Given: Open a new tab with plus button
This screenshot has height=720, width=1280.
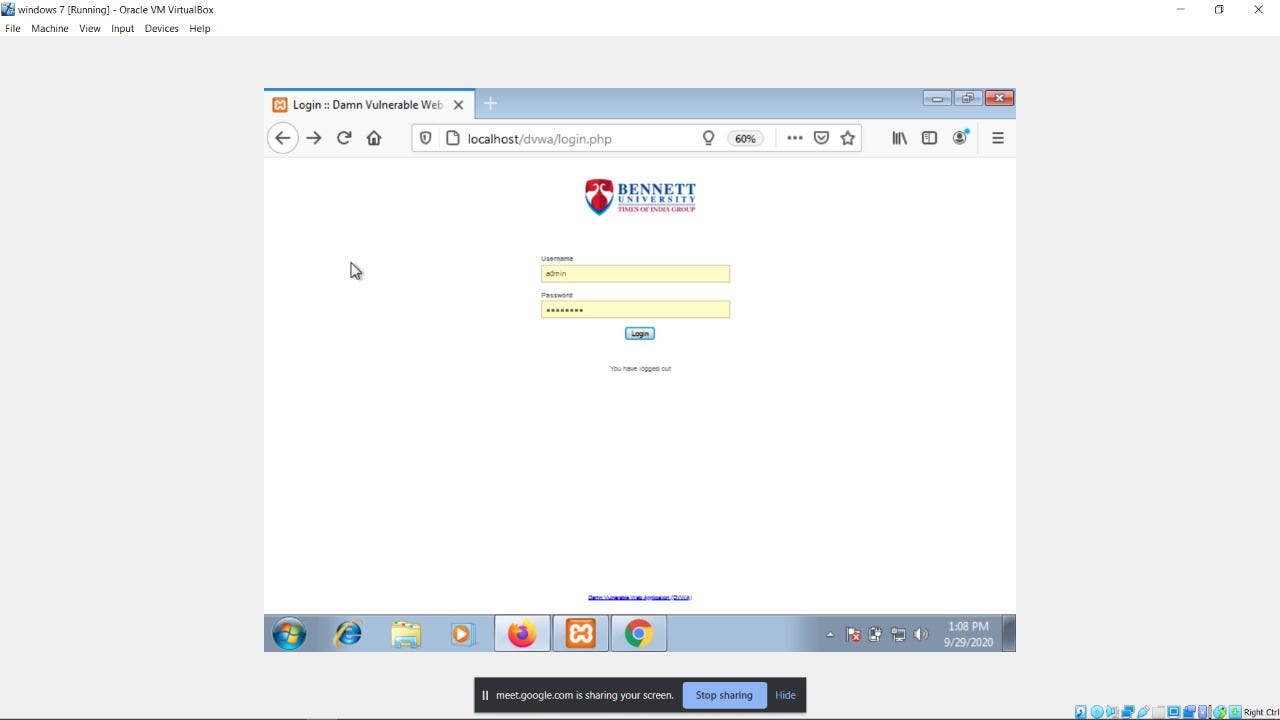Looking at the screenshot, I should click(490, 104).
